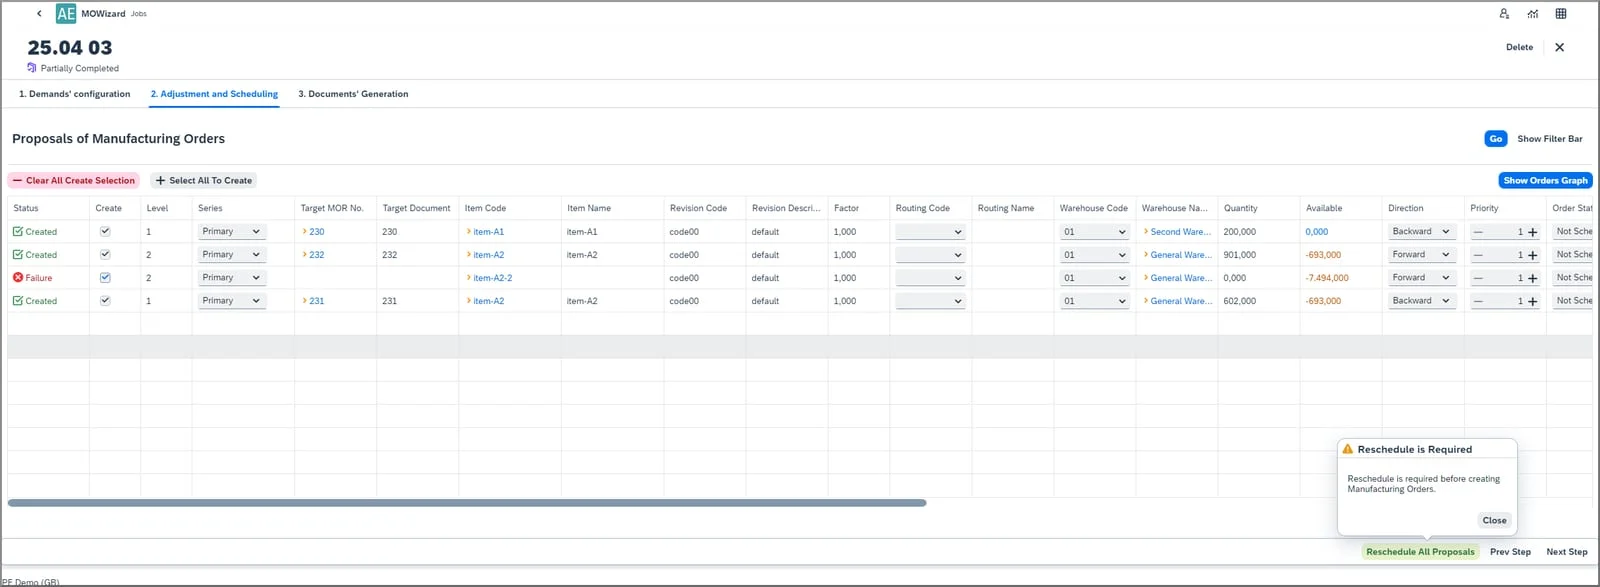Open link arrow next to item-A2-2
This screenshot has width=1600, height=587.
[x=469, y=278]
